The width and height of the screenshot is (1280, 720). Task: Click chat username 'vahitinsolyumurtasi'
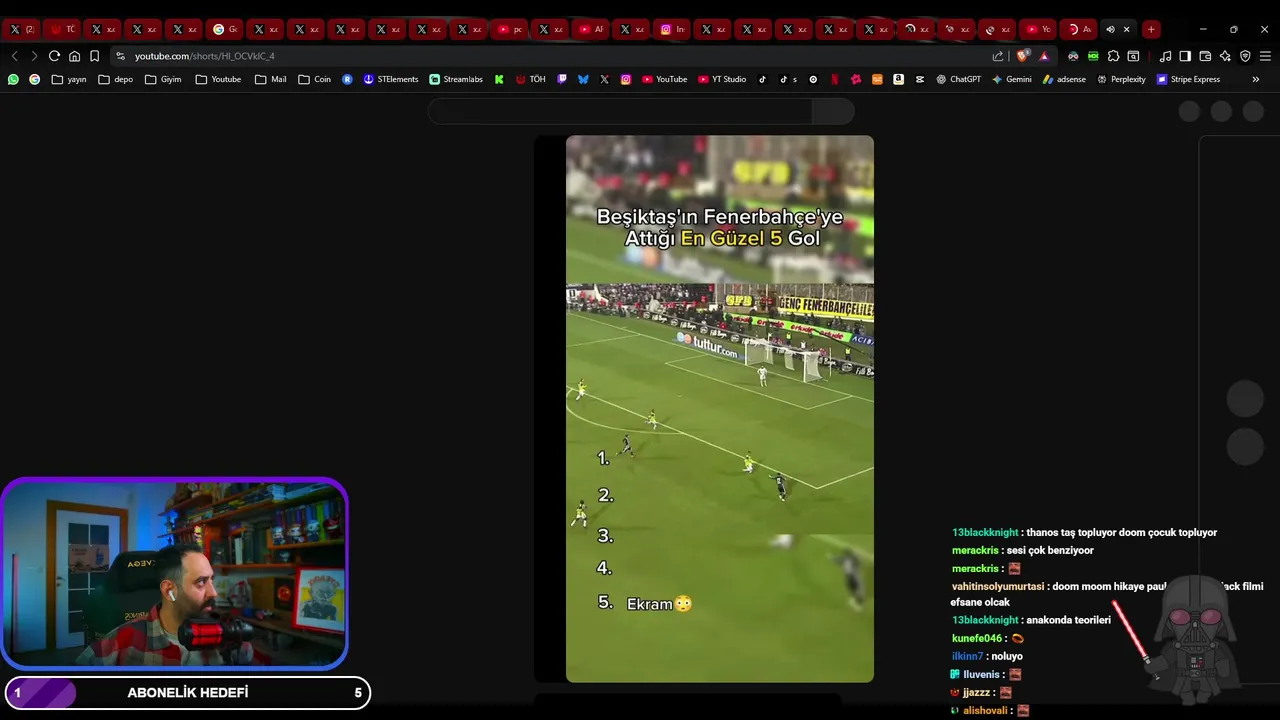(997, 587)
